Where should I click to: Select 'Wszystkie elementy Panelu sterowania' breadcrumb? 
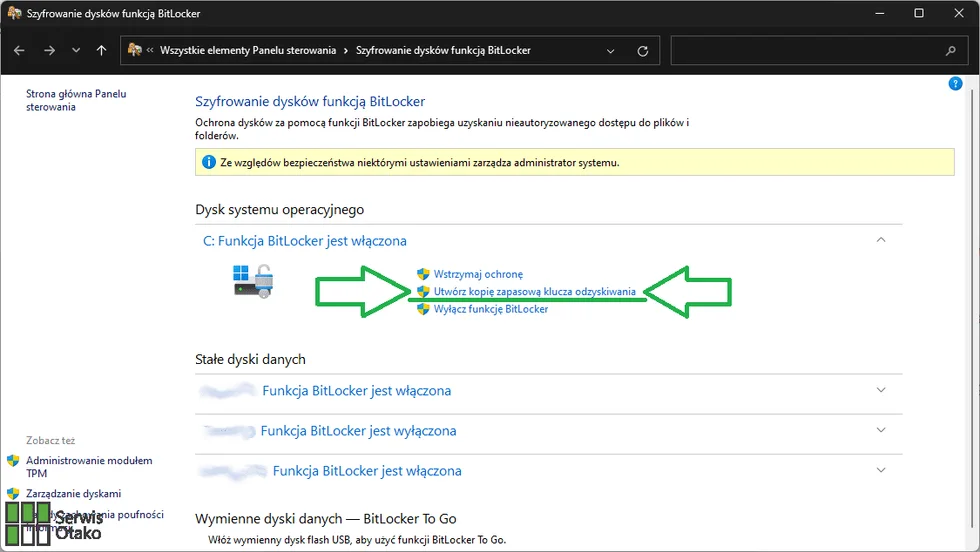[x=248, y=51]
